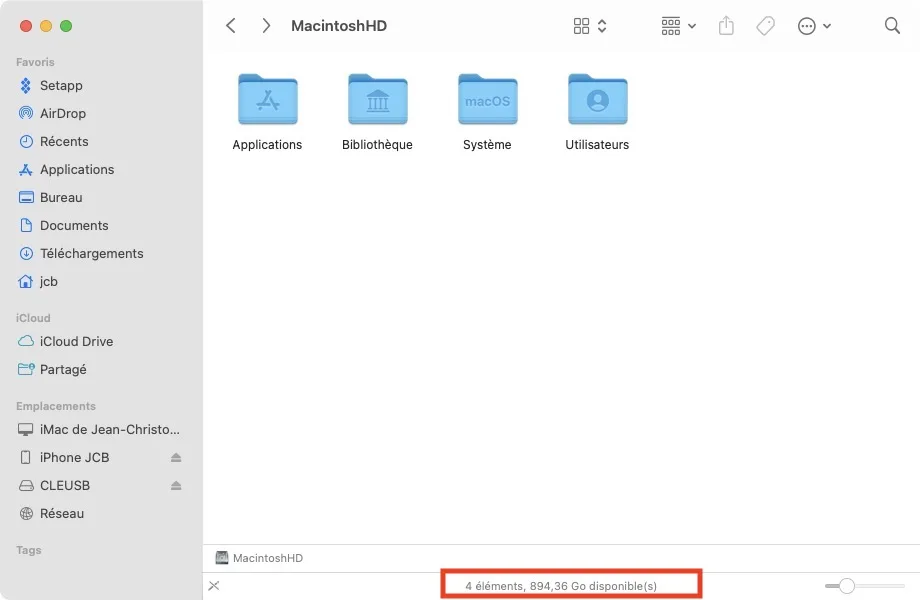Open the Système macOS folder icon
The width and height of the screenshot is (920, 600).
coord(488,99)
